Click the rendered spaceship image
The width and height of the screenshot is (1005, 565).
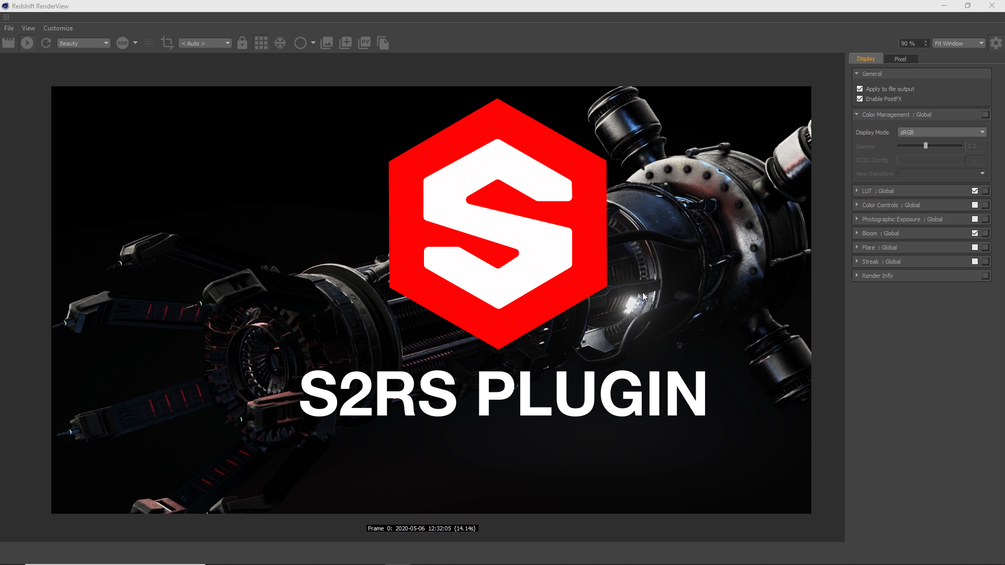tap(431, 300)
